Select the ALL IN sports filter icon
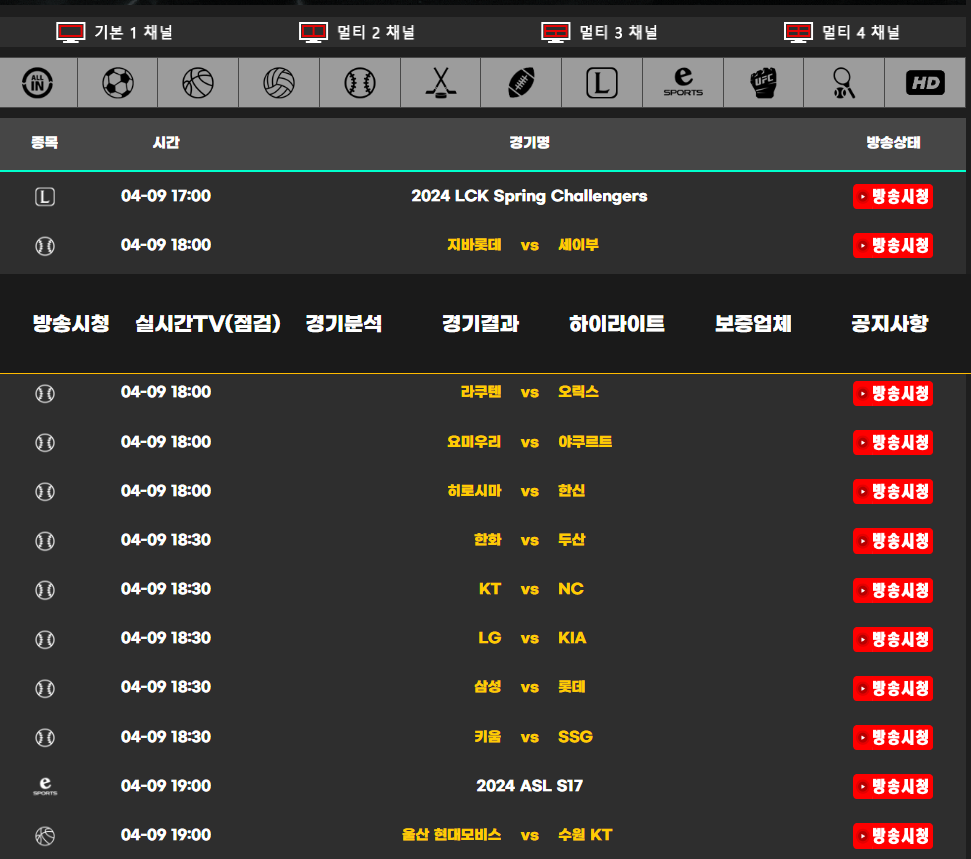This screenshot has width=971, height=859. [38, 82]
